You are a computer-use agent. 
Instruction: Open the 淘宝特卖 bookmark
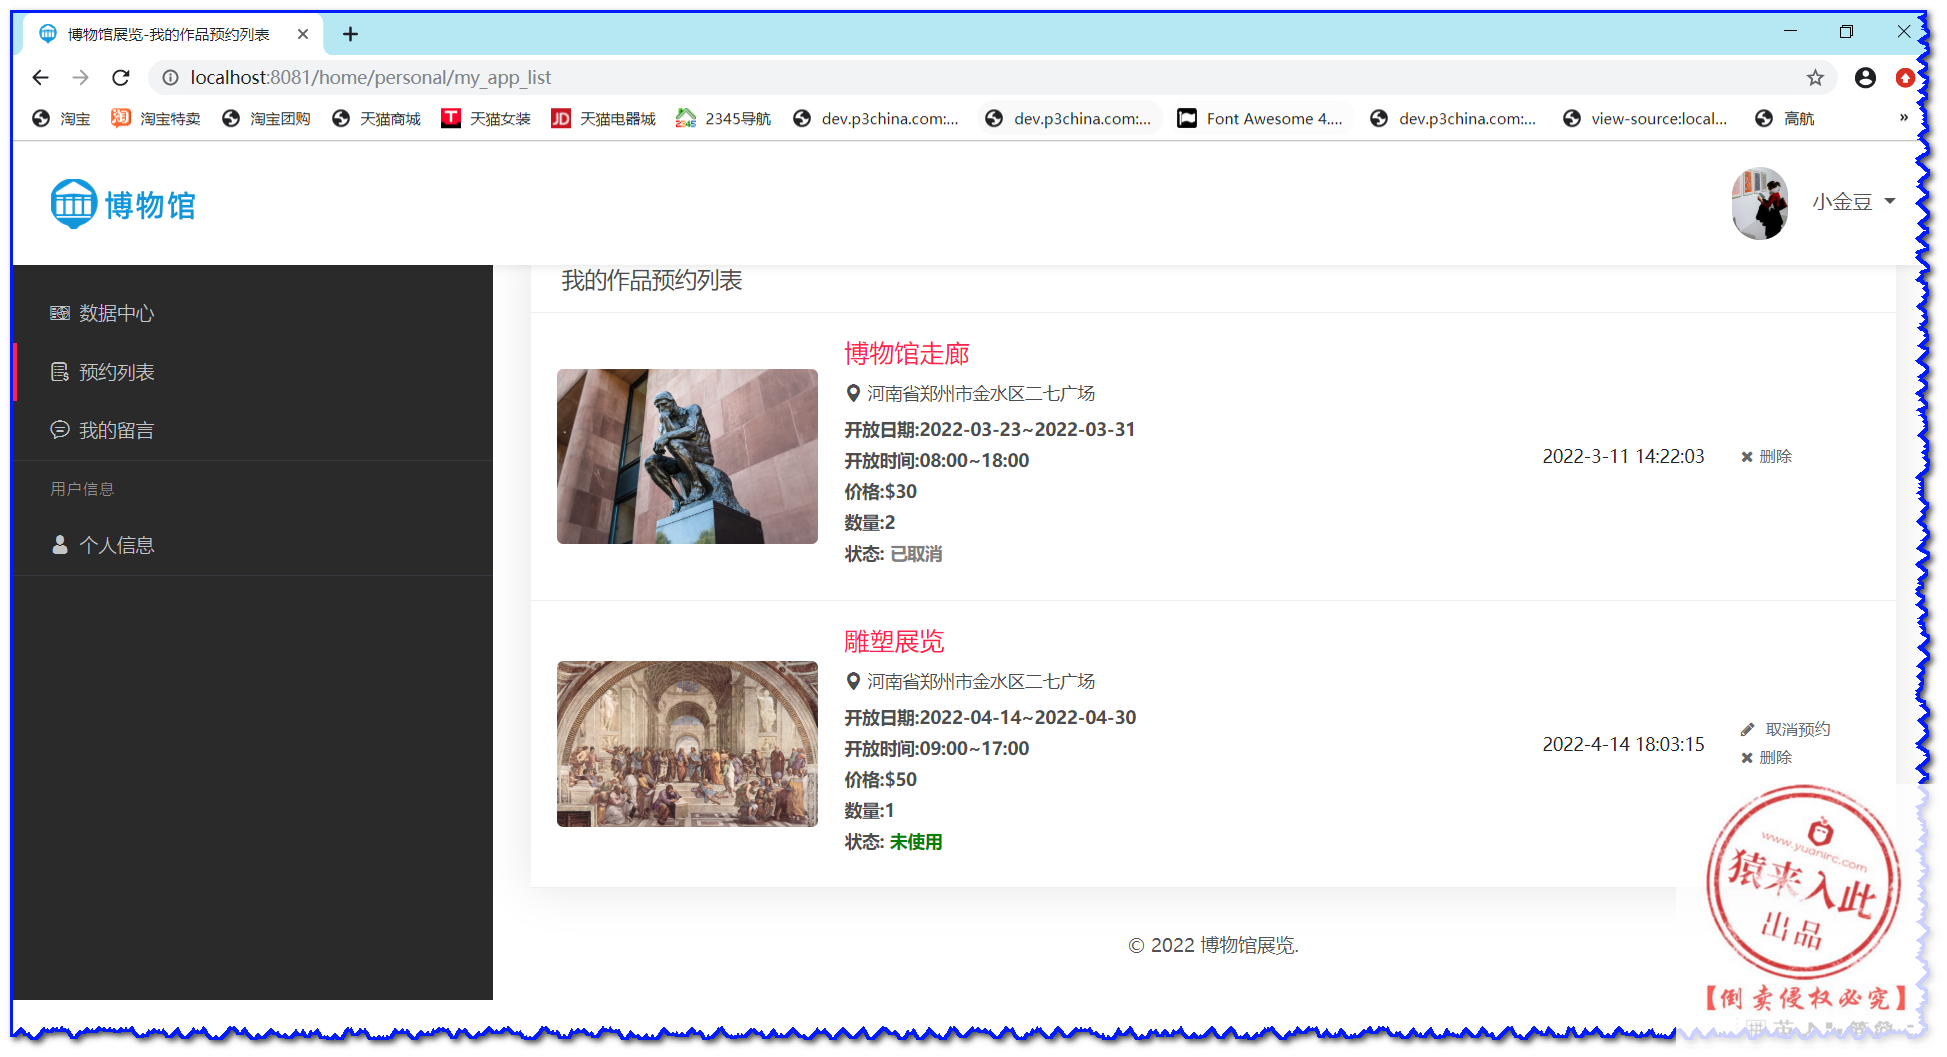(x=155, y=118)
